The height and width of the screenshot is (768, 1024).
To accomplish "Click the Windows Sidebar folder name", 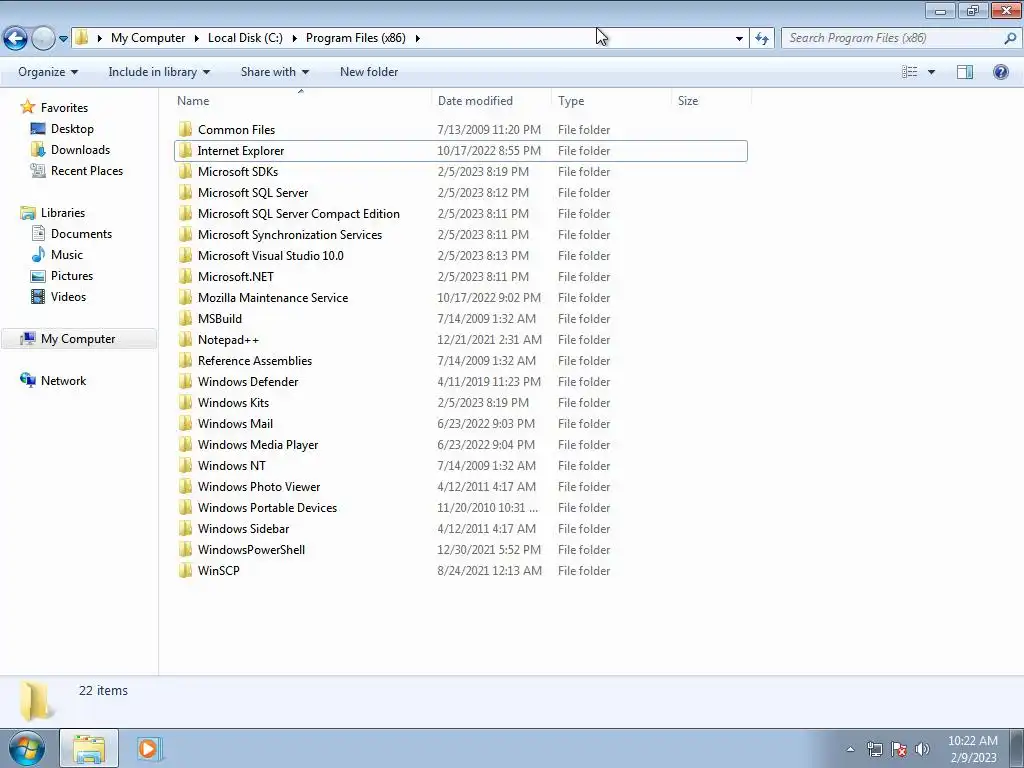I will [x=244, y=528].
